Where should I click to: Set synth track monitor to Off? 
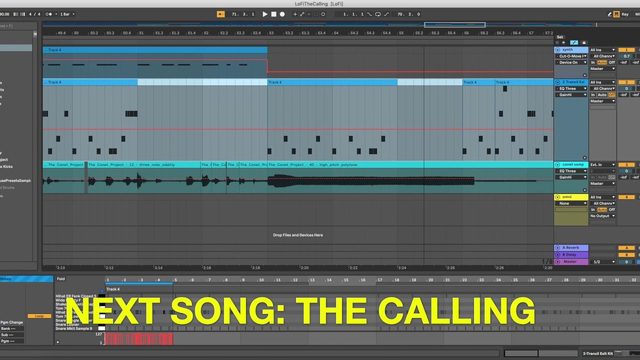click(612, 62)
